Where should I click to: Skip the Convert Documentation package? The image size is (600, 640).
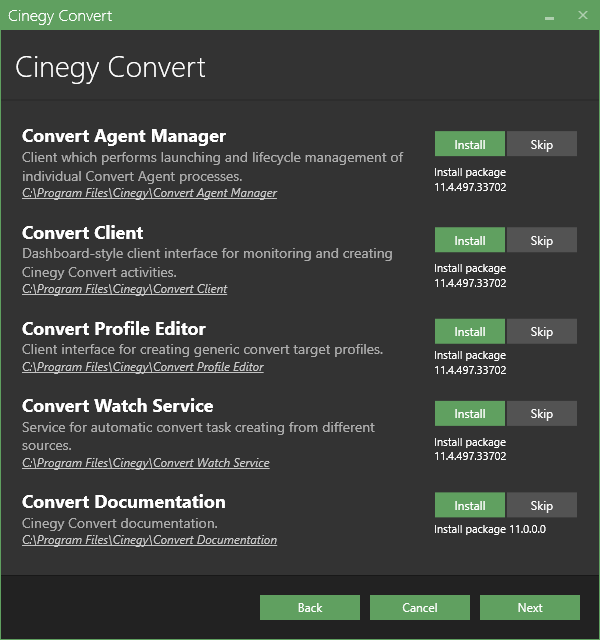pos(542,505)
